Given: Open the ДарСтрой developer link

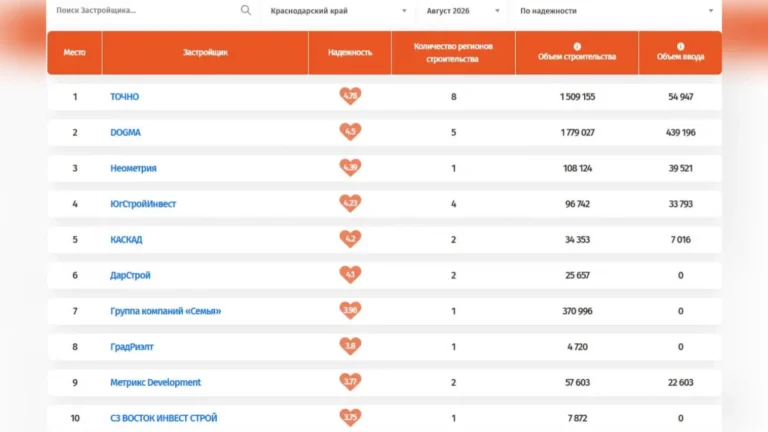Looking at the screenshot, I should click(130, 275).
